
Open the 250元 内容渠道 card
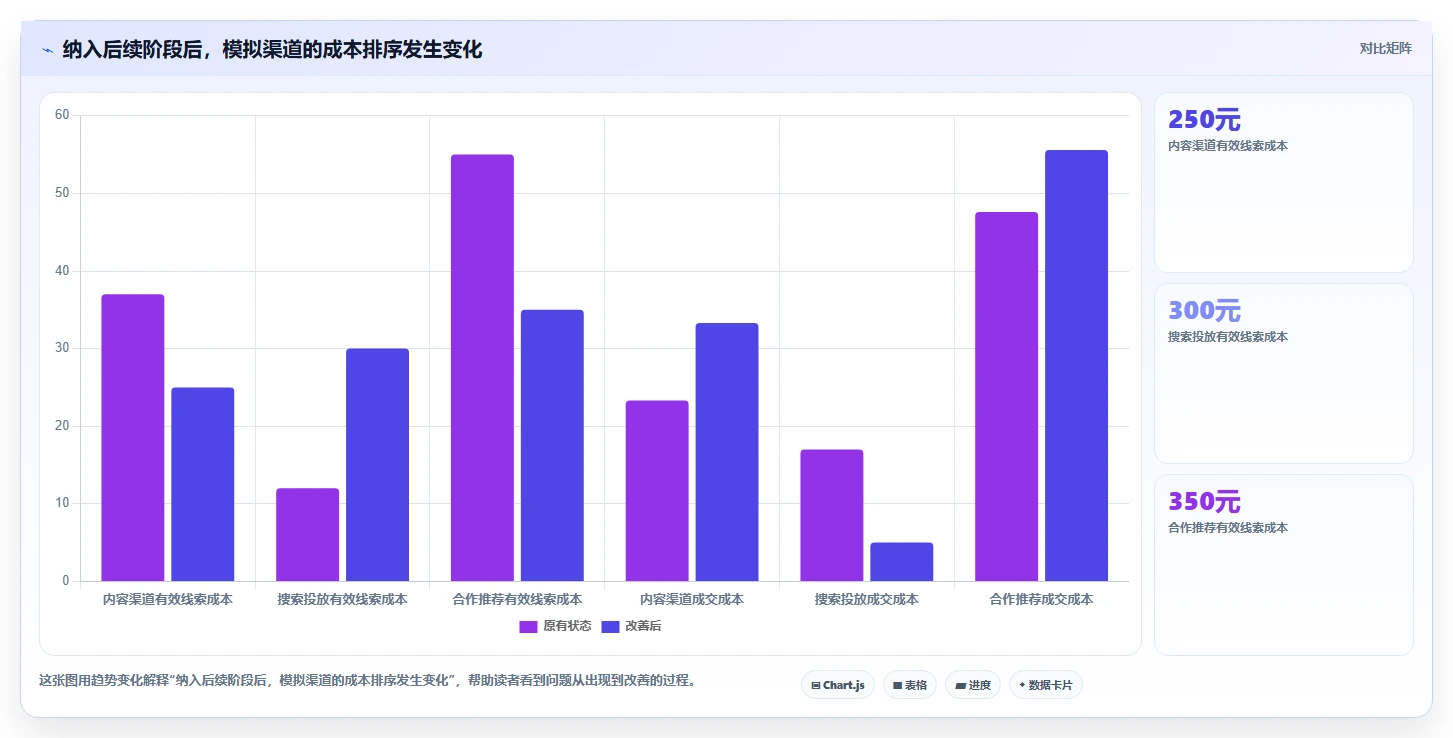(1284, 182)
